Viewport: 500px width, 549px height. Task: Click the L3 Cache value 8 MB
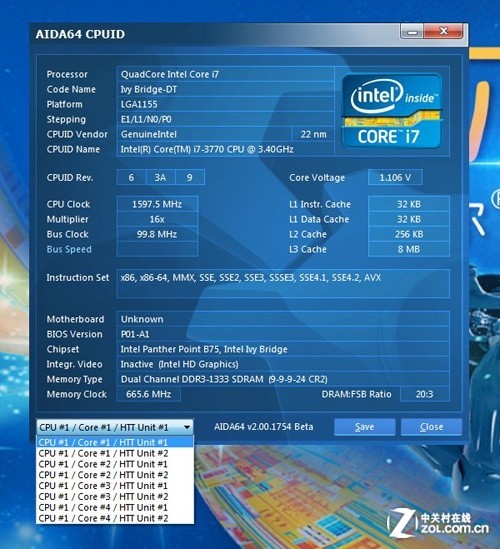pos(409,249)
